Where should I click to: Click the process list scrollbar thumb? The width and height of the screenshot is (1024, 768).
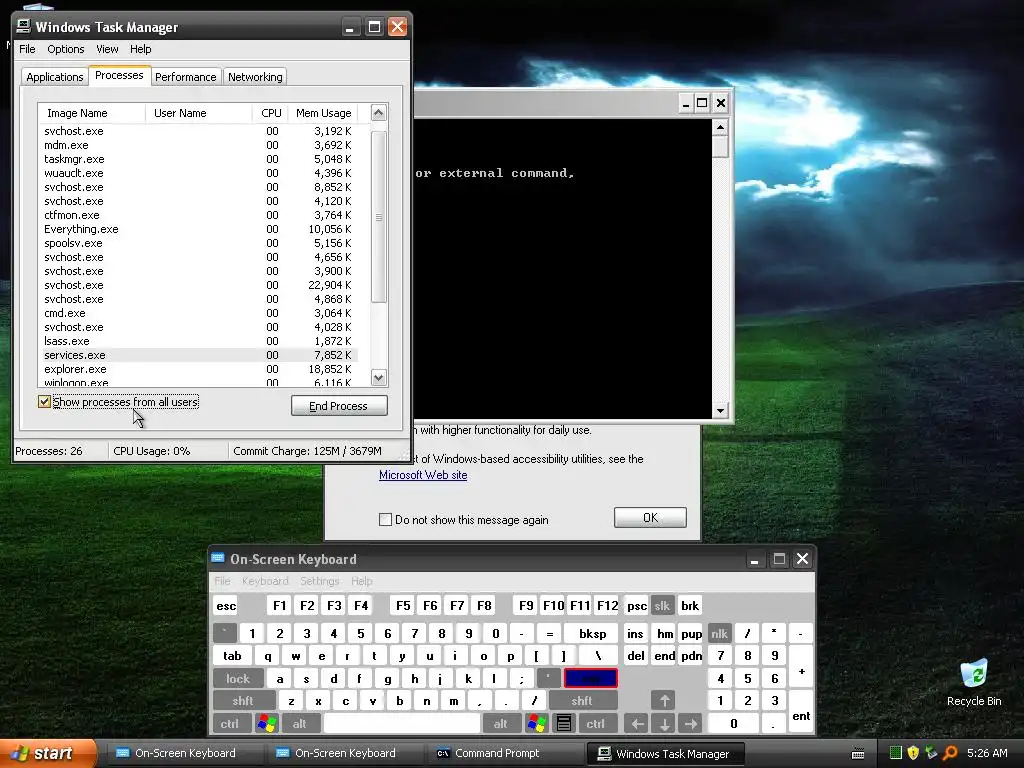[x=379, y=217]
